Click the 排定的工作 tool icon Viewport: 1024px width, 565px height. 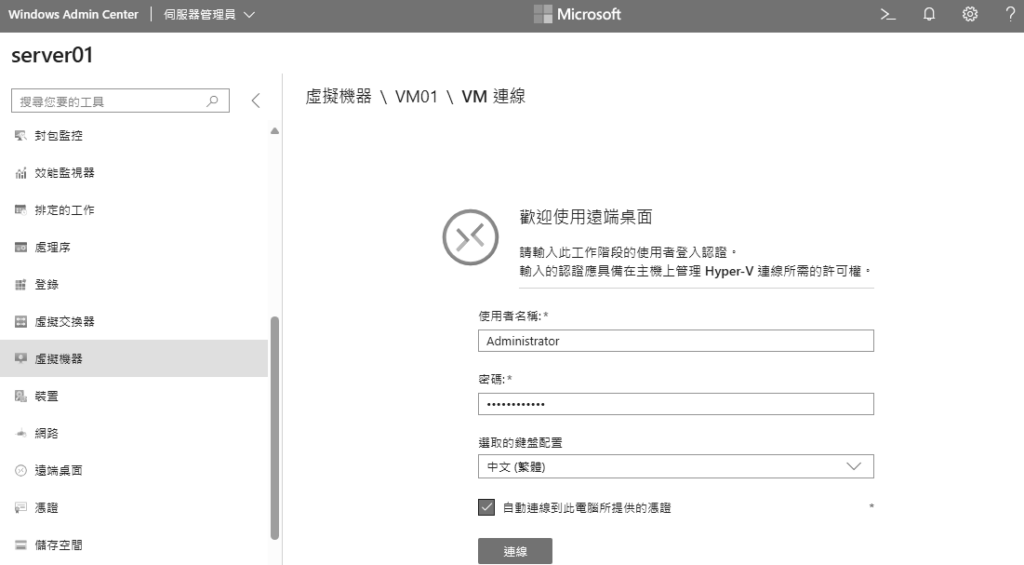[21, 210]
